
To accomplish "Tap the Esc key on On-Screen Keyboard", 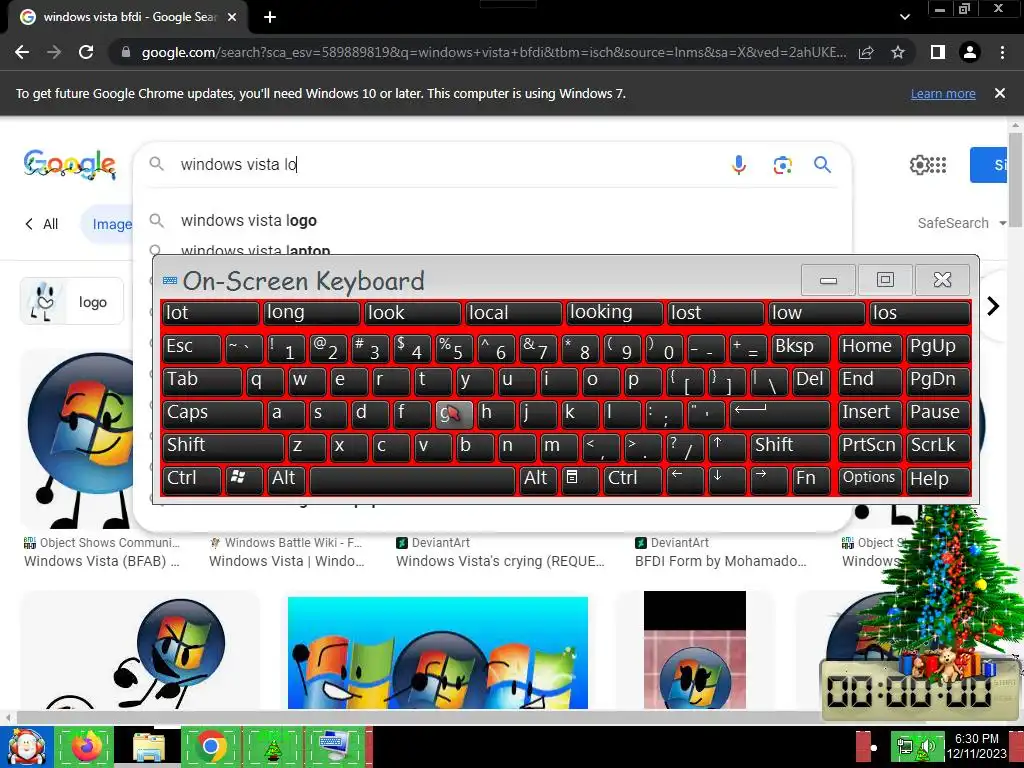I will point(192,347).
